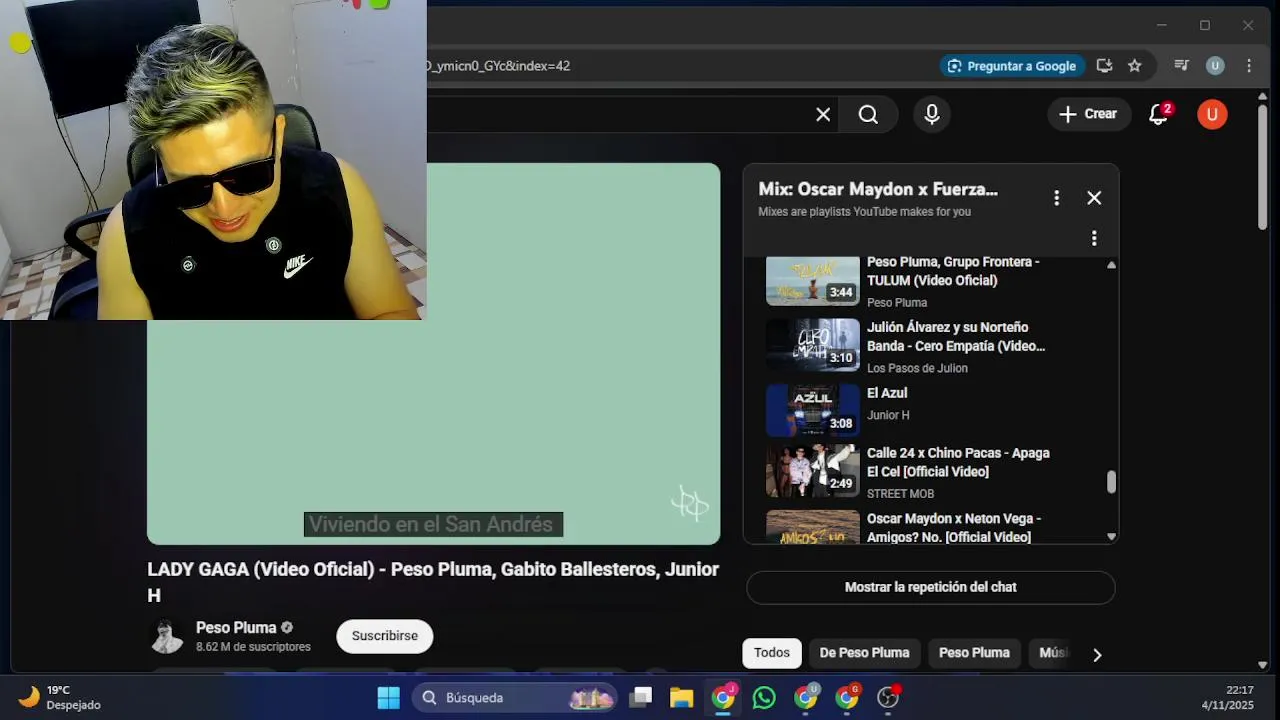1280x720 pixels.
Task: Start voice search with the microphone
Action: pyautogui.click(x=932, y=115)
